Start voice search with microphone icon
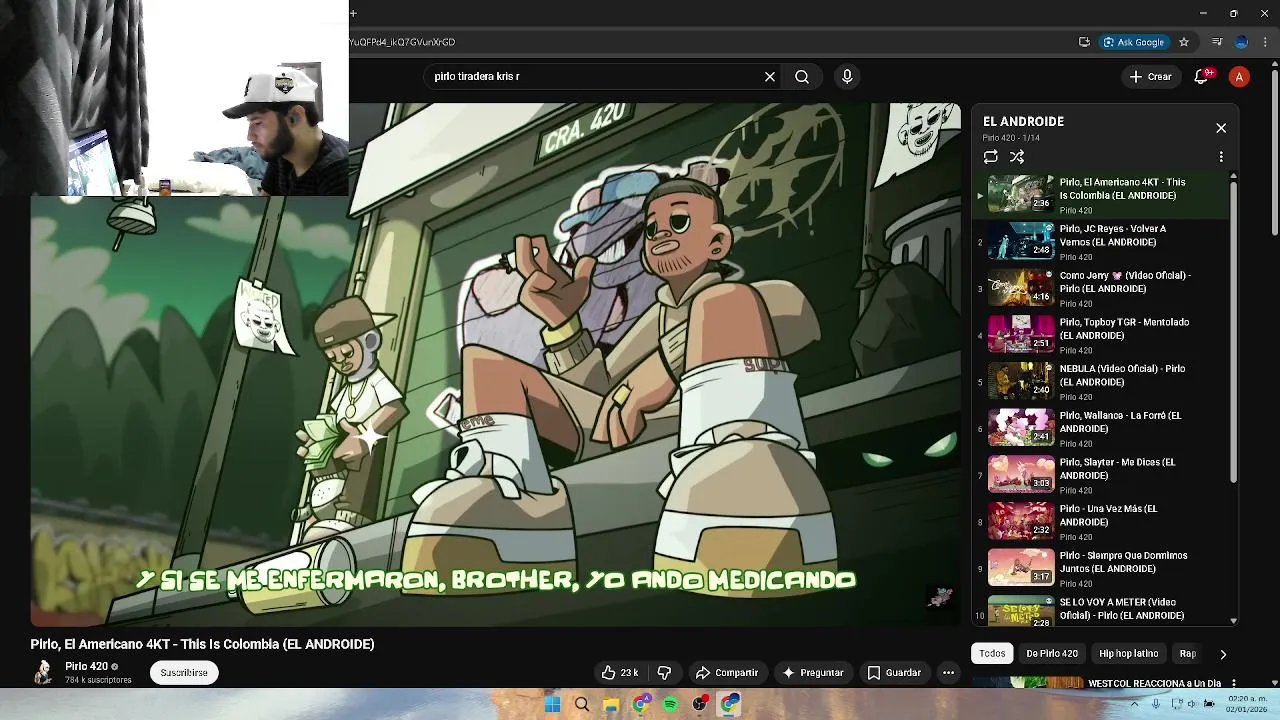1280x720 pixels. click(847, 76)
